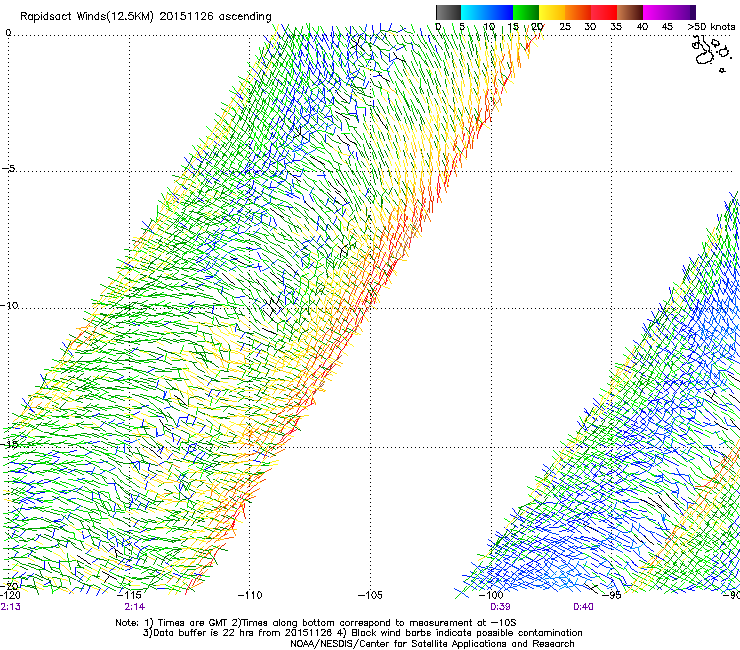
Task: Click the 'Data buffer is 22 hrs' note line
Action: point(362,633)
